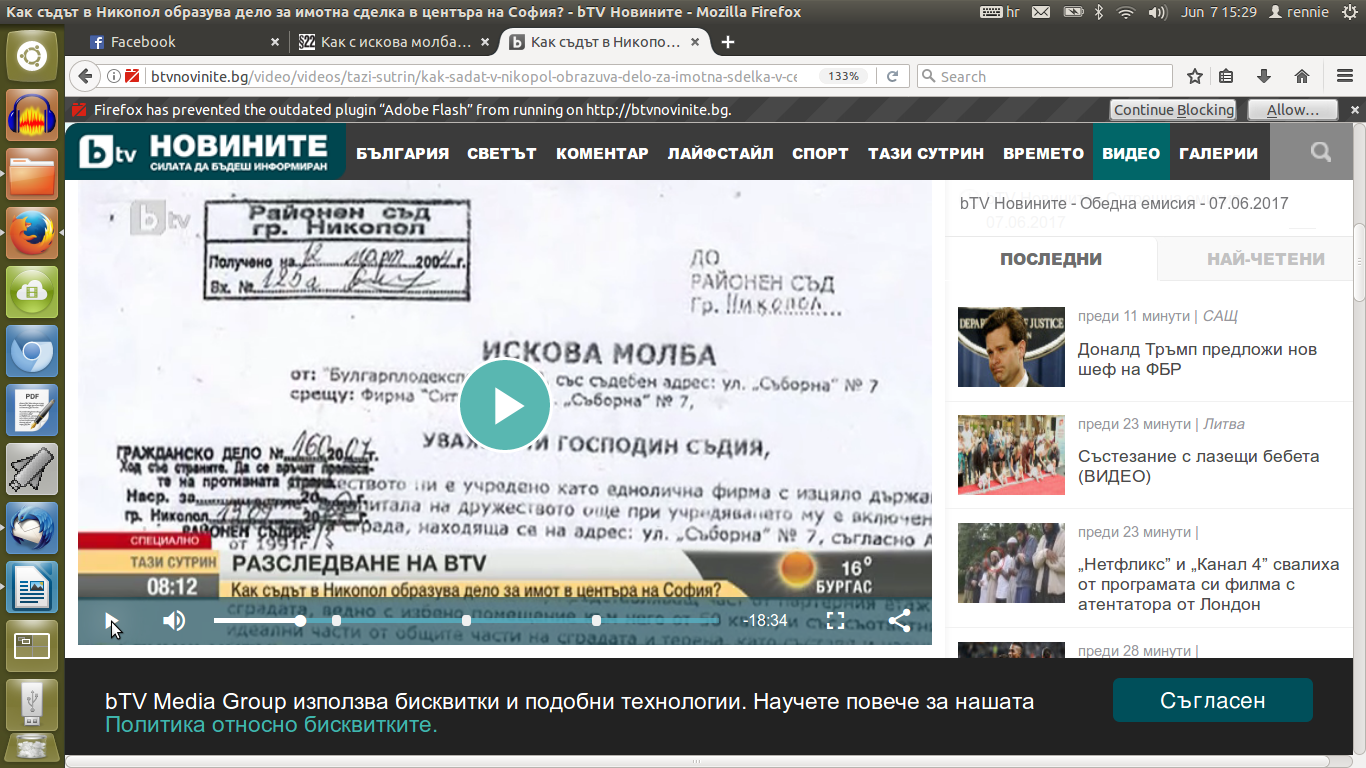
Task: Close the 'Как с искова молба' tab
Action: 484,42
